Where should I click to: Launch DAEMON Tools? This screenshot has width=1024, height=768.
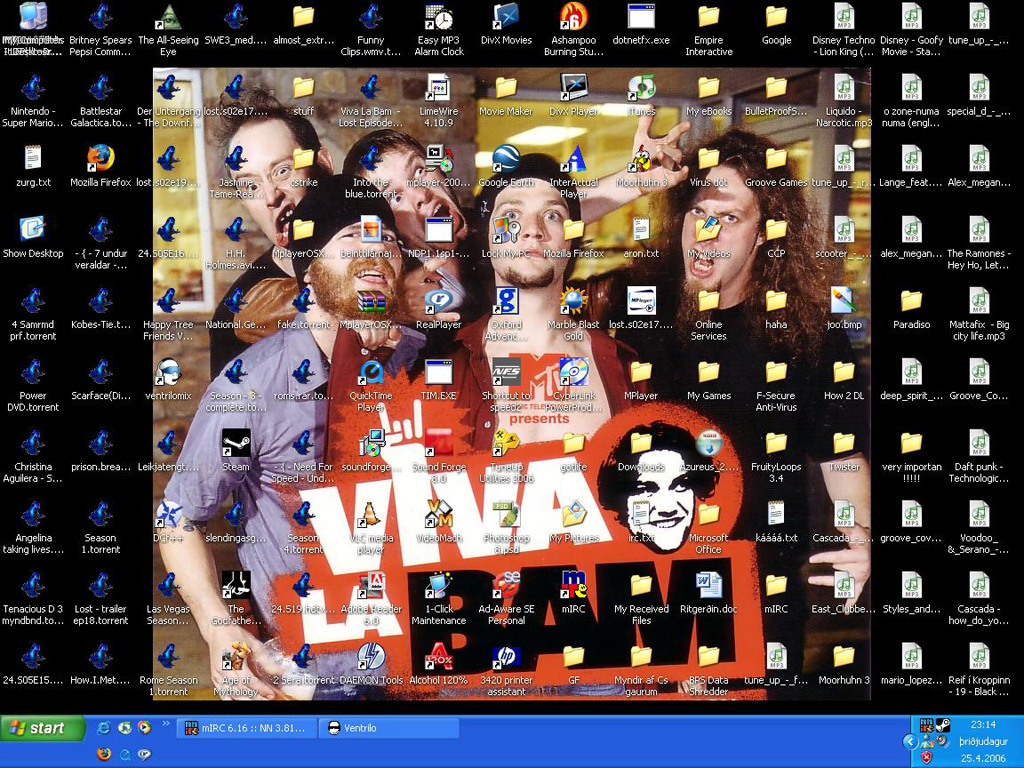pos(371,665)
